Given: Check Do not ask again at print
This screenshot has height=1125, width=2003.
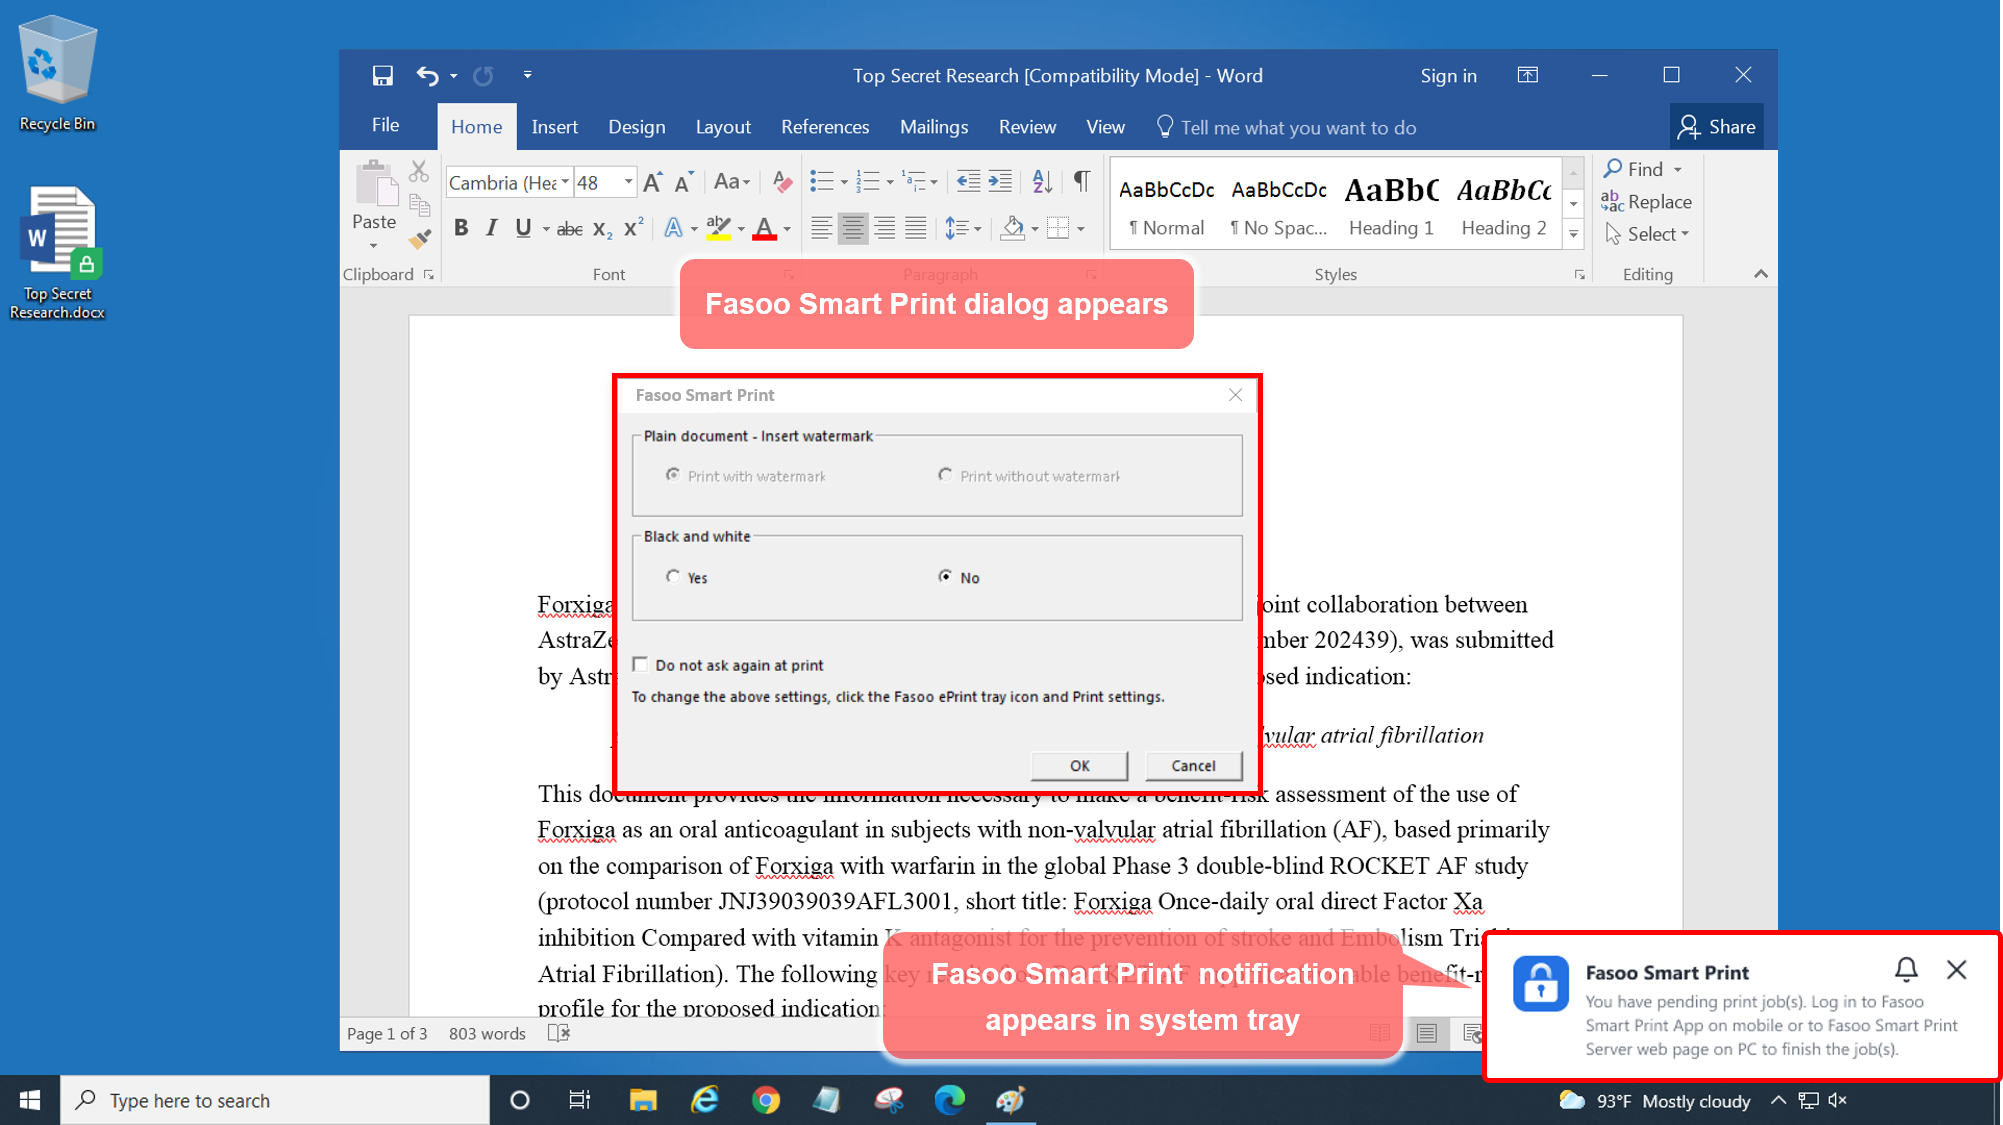Looking at the screenshot, I should (x=640, y=664).
